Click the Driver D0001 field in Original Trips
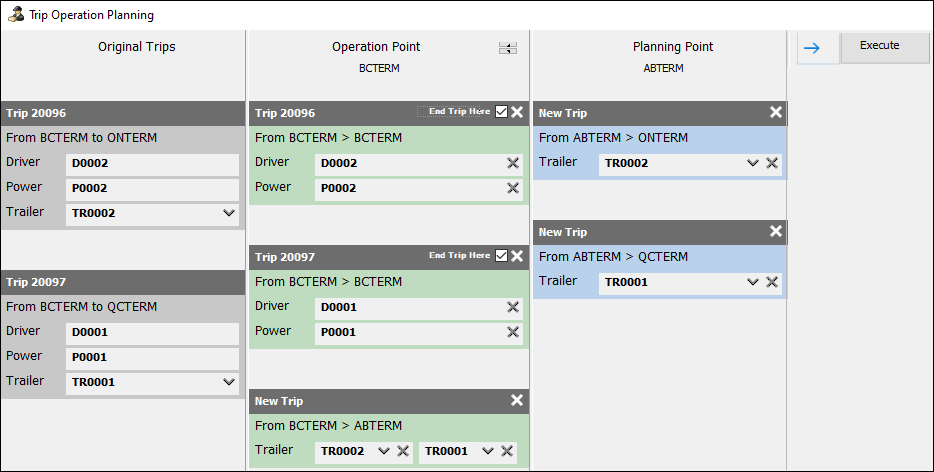Screen dimensions: 934x472 152,332
